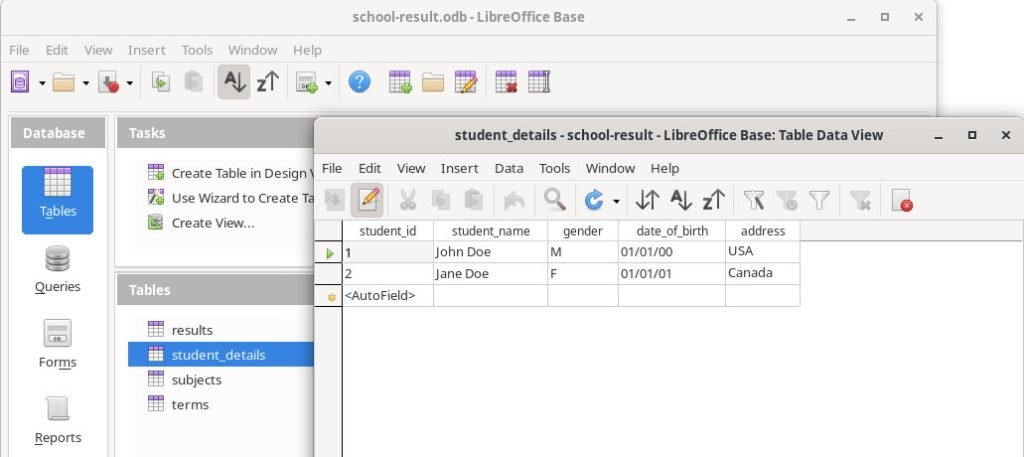Open File menu in Table Data View
This screenshot has height=457, width=1024.
tap(332, 168)
